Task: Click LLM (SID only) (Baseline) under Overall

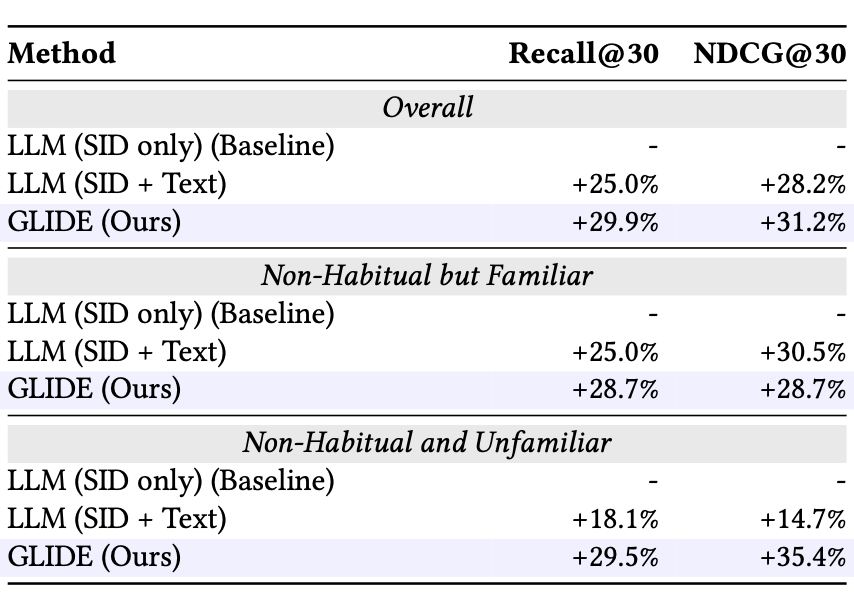Action: (x=171, y=146)
